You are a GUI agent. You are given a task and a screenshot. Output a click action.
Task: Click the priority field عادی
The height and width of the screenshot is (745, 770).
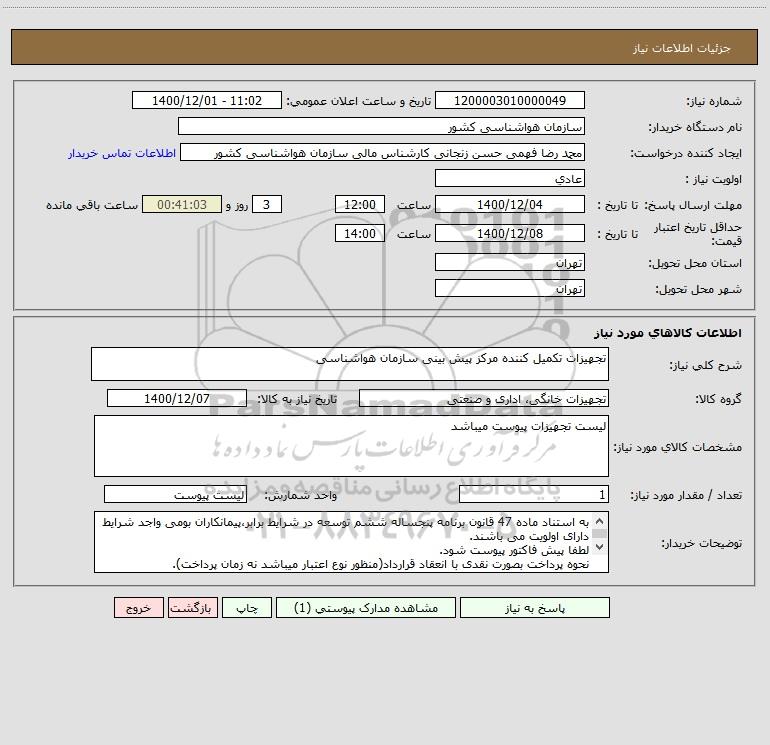[x=510, y=178]
